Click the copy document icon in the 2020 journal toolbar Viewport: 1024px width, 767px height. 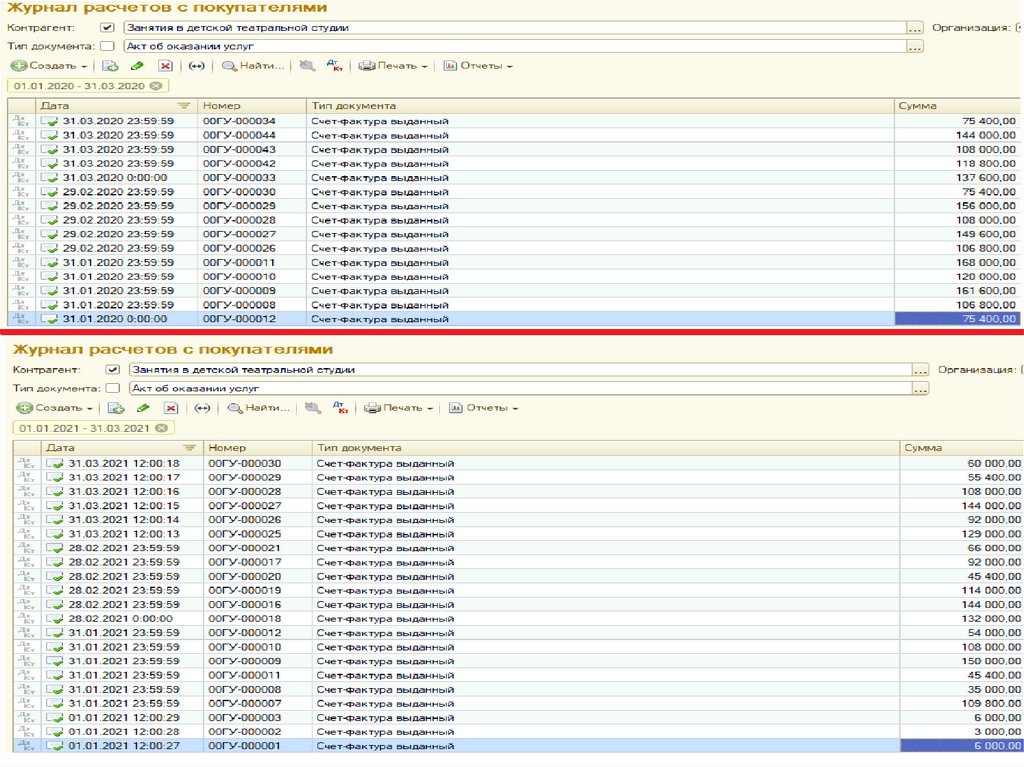[110, 66]
